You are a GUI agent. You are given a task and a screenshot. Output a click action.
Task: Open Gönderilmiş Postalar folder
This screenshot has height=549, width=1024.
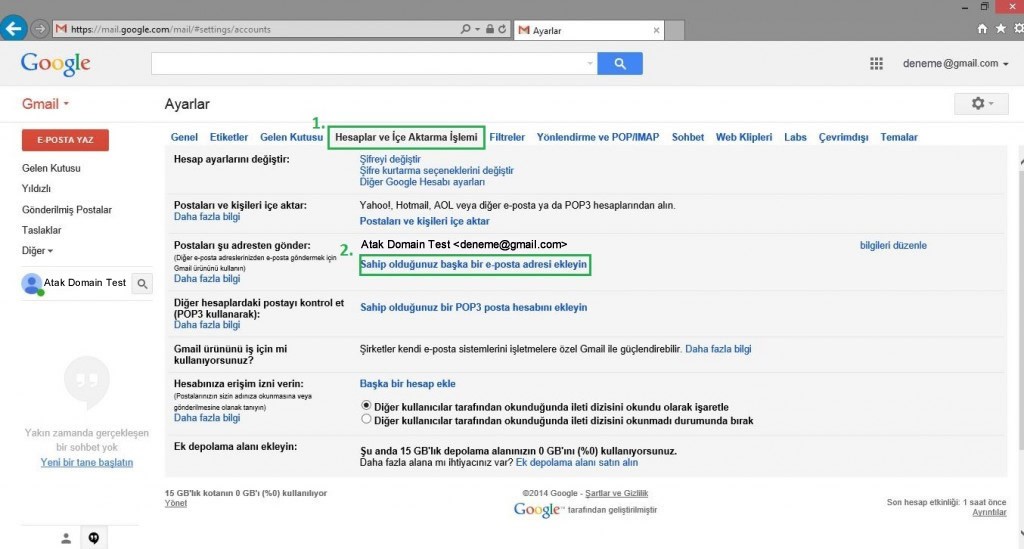tap(67, 210)
